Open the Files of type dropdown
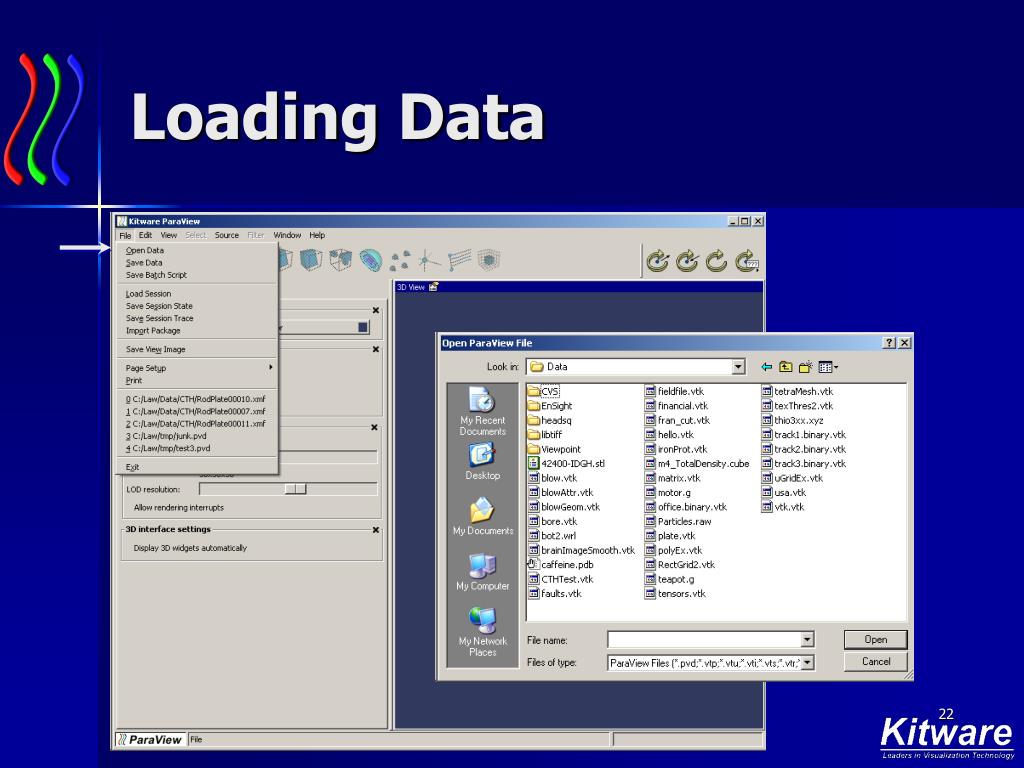Screen dimensions: 1024x768 point(807,663)
